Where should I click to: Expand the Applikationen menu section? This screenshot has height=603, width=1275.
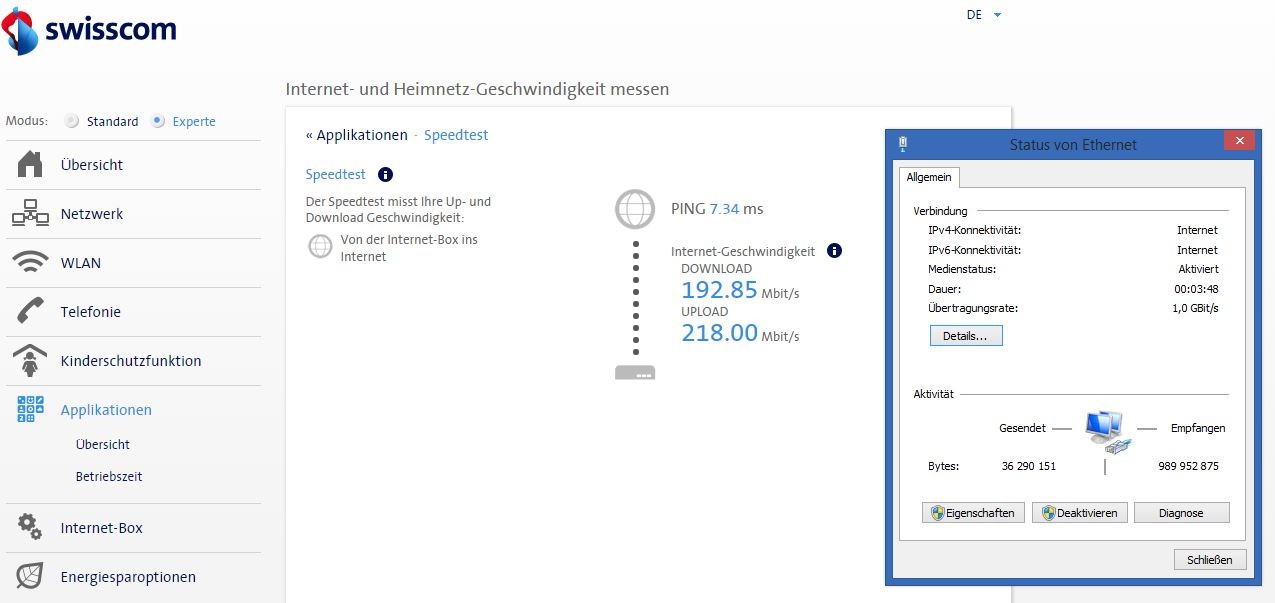click(106, 410)
